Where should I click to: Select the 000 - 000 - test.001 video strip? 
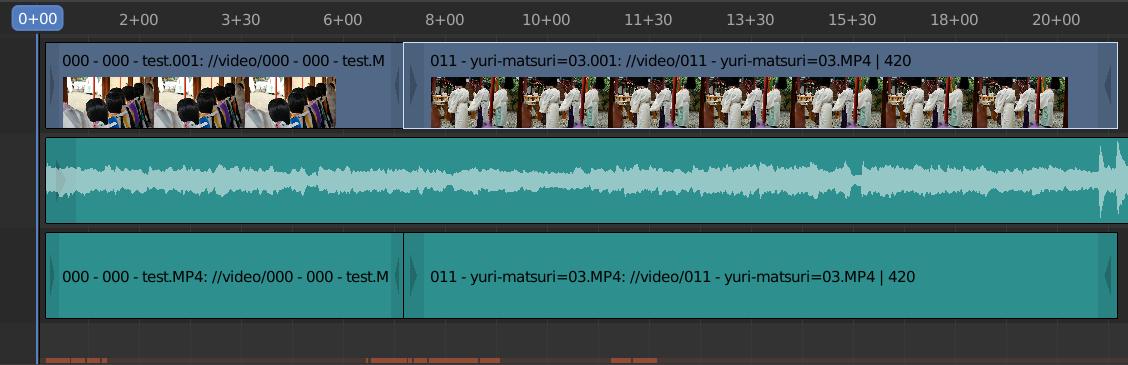[224, 85]
